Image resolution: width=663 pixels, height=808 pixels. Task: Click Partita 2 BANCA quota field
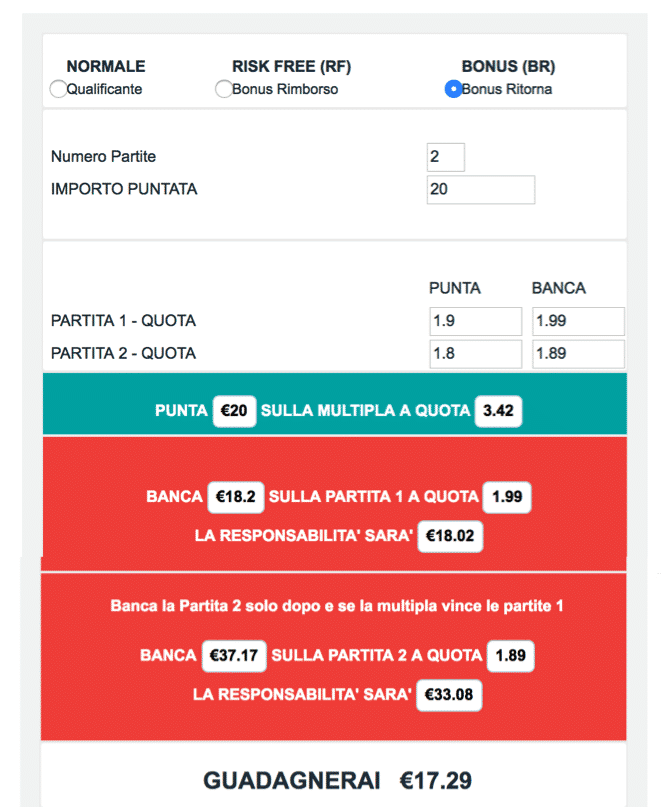pyautogui.click(x=578, y=354)
